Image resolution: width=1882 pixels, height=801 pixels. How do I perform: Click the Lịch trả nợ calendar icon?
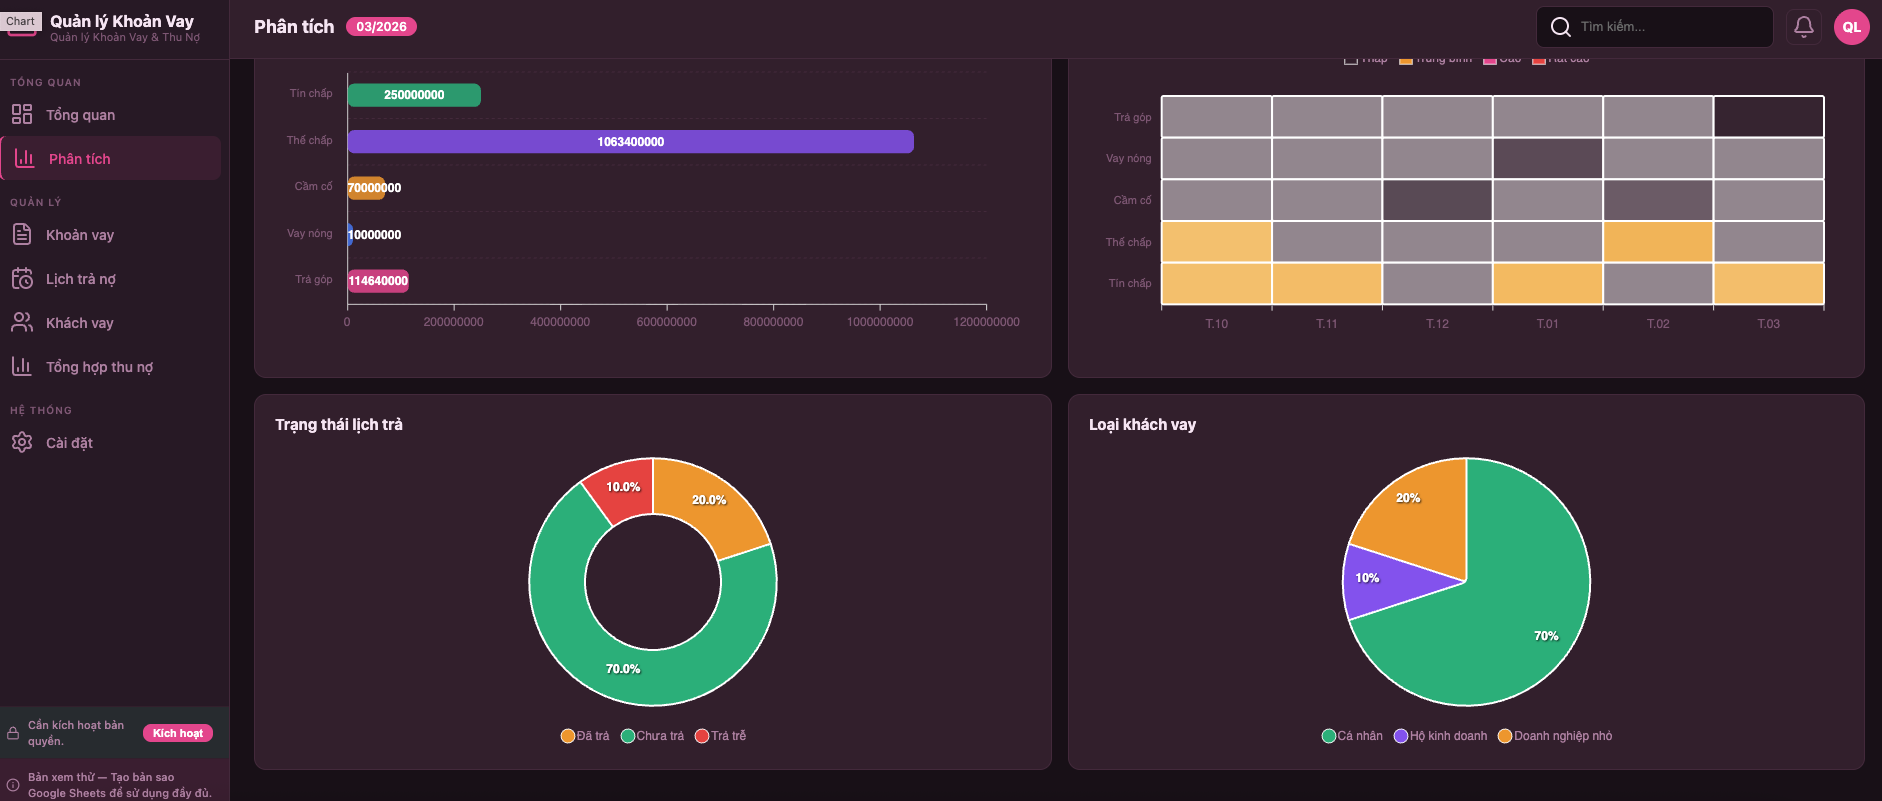22,278
